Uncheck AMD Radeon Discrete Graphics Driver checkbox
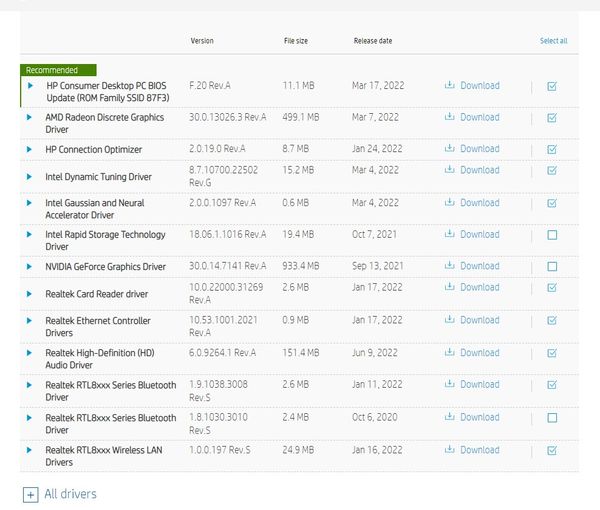Screen dimensions: 600x510 point(552,117)
